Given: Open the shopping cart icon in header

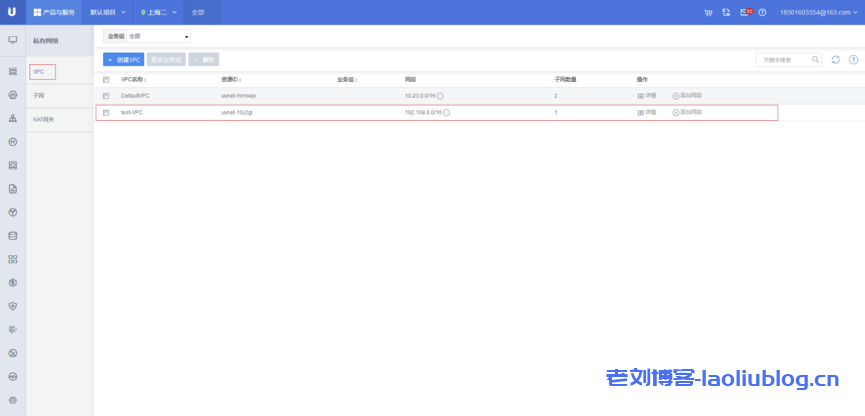Looking at the screenshot, I should pos(708,13).
